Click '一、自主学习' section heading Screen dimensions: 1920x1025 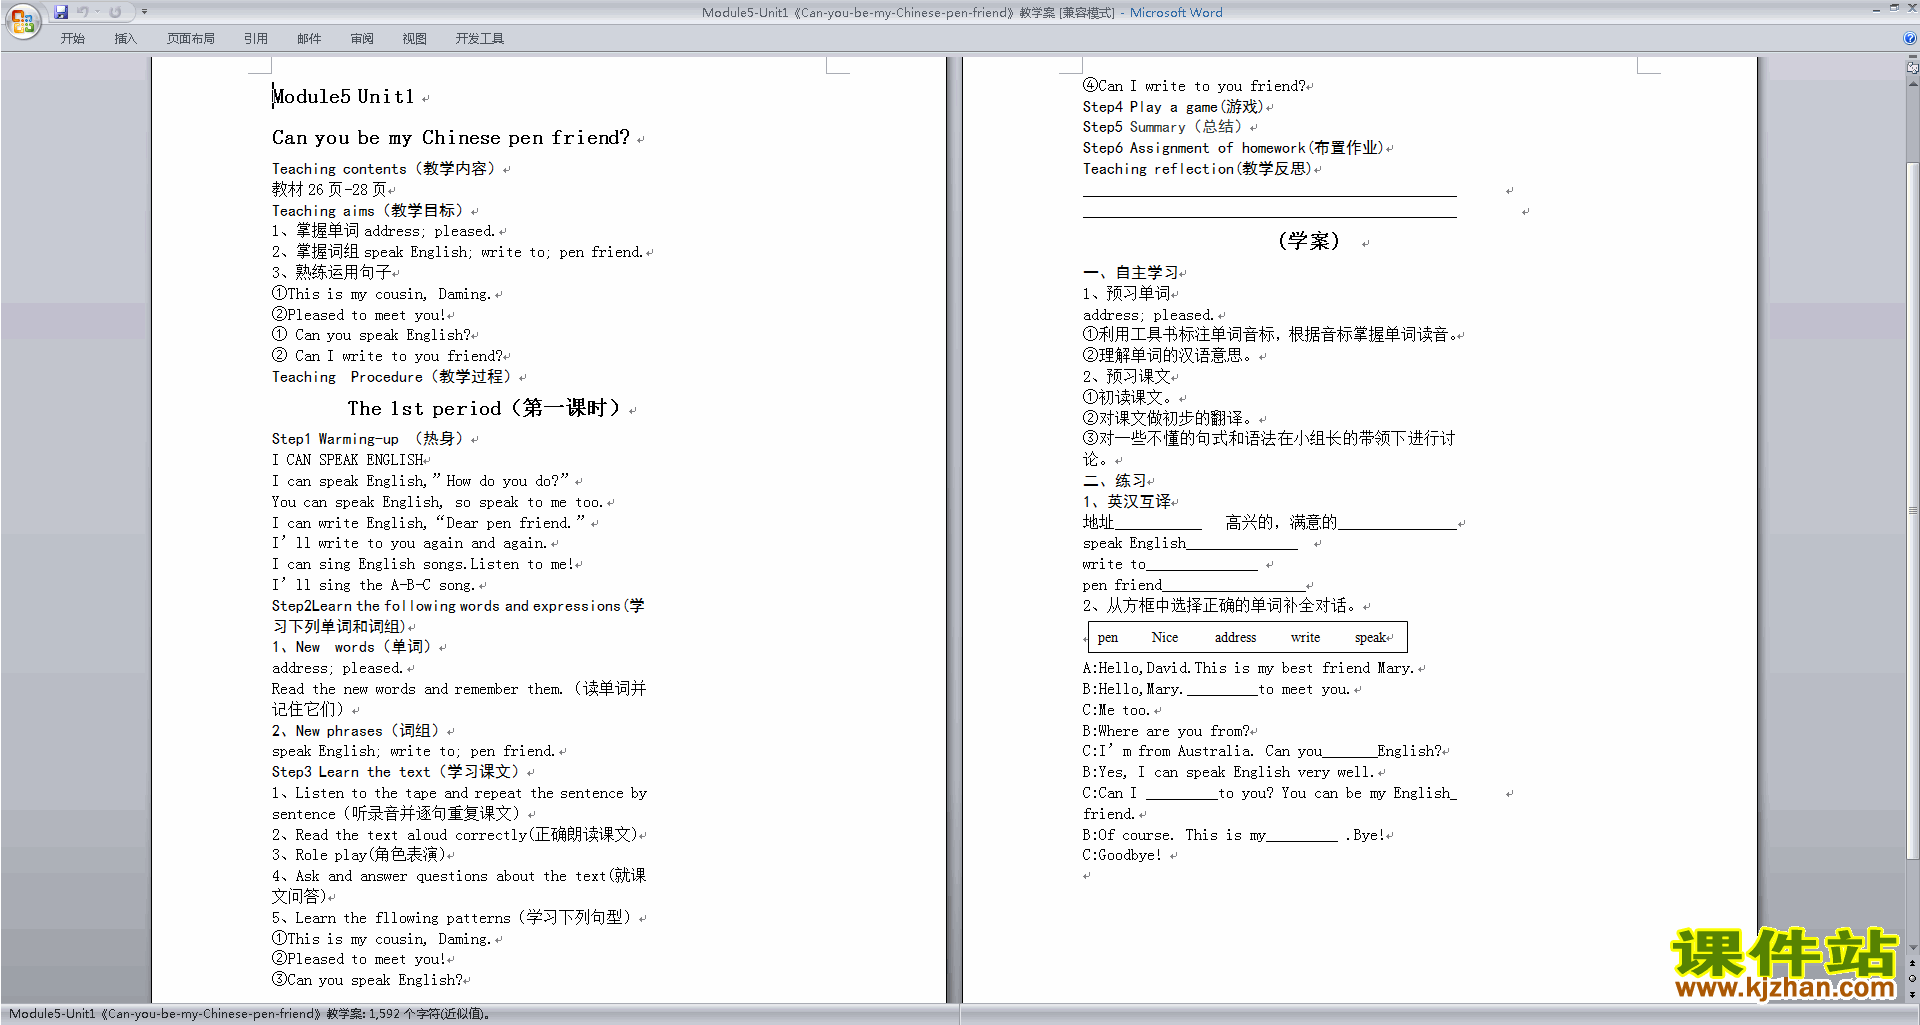(1131, 273)
